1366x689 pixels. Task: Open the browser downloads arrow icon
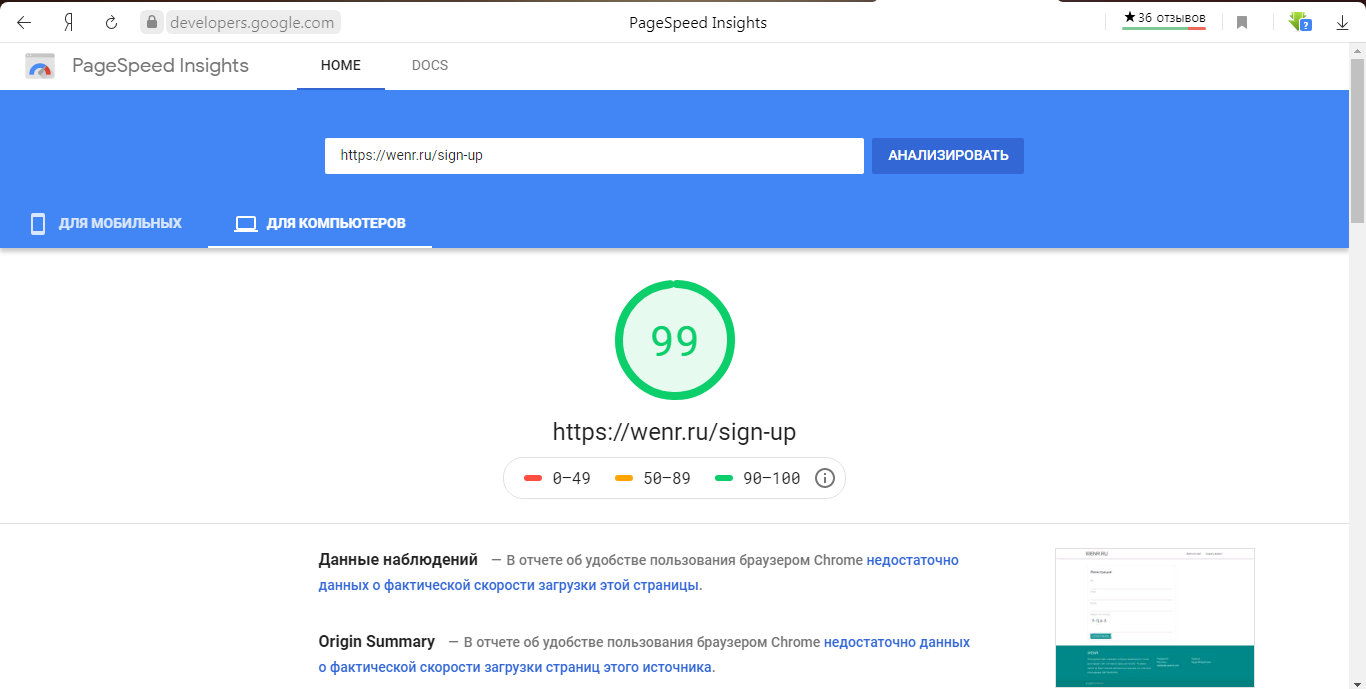(1342, 22)
